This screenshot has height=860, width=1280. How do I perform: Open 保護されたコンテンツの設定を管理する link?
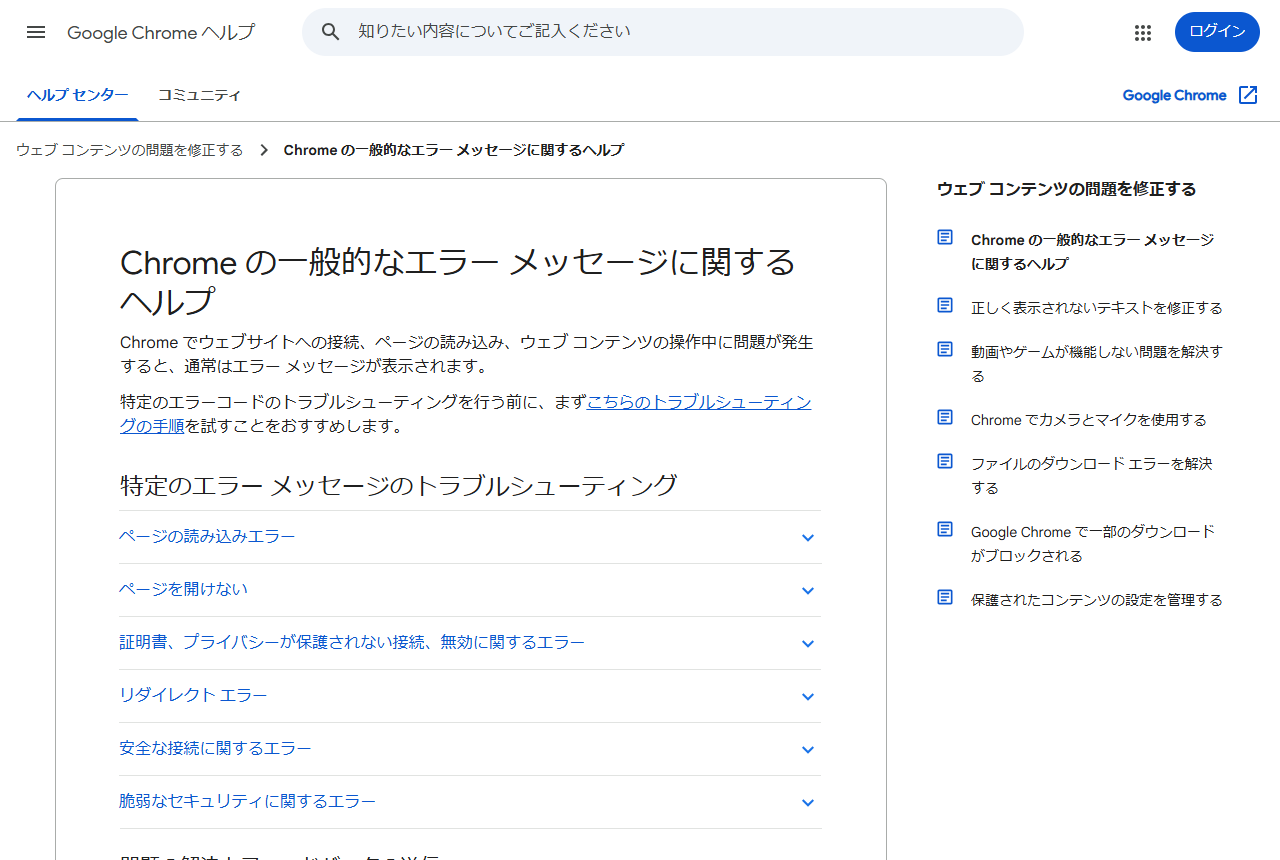[1097, 600]
